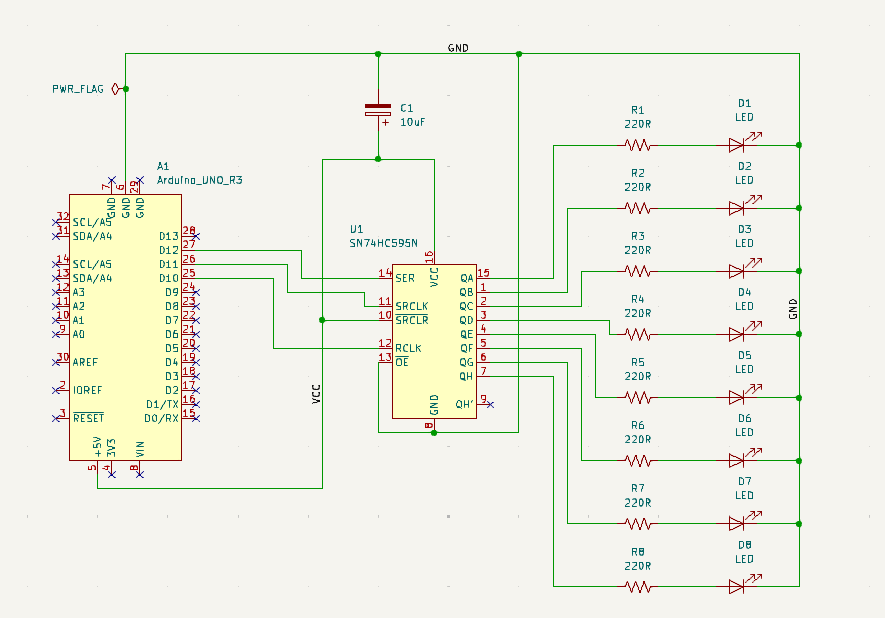Click the junction dot at U1 GND pin 8

[x=434, y=433]
